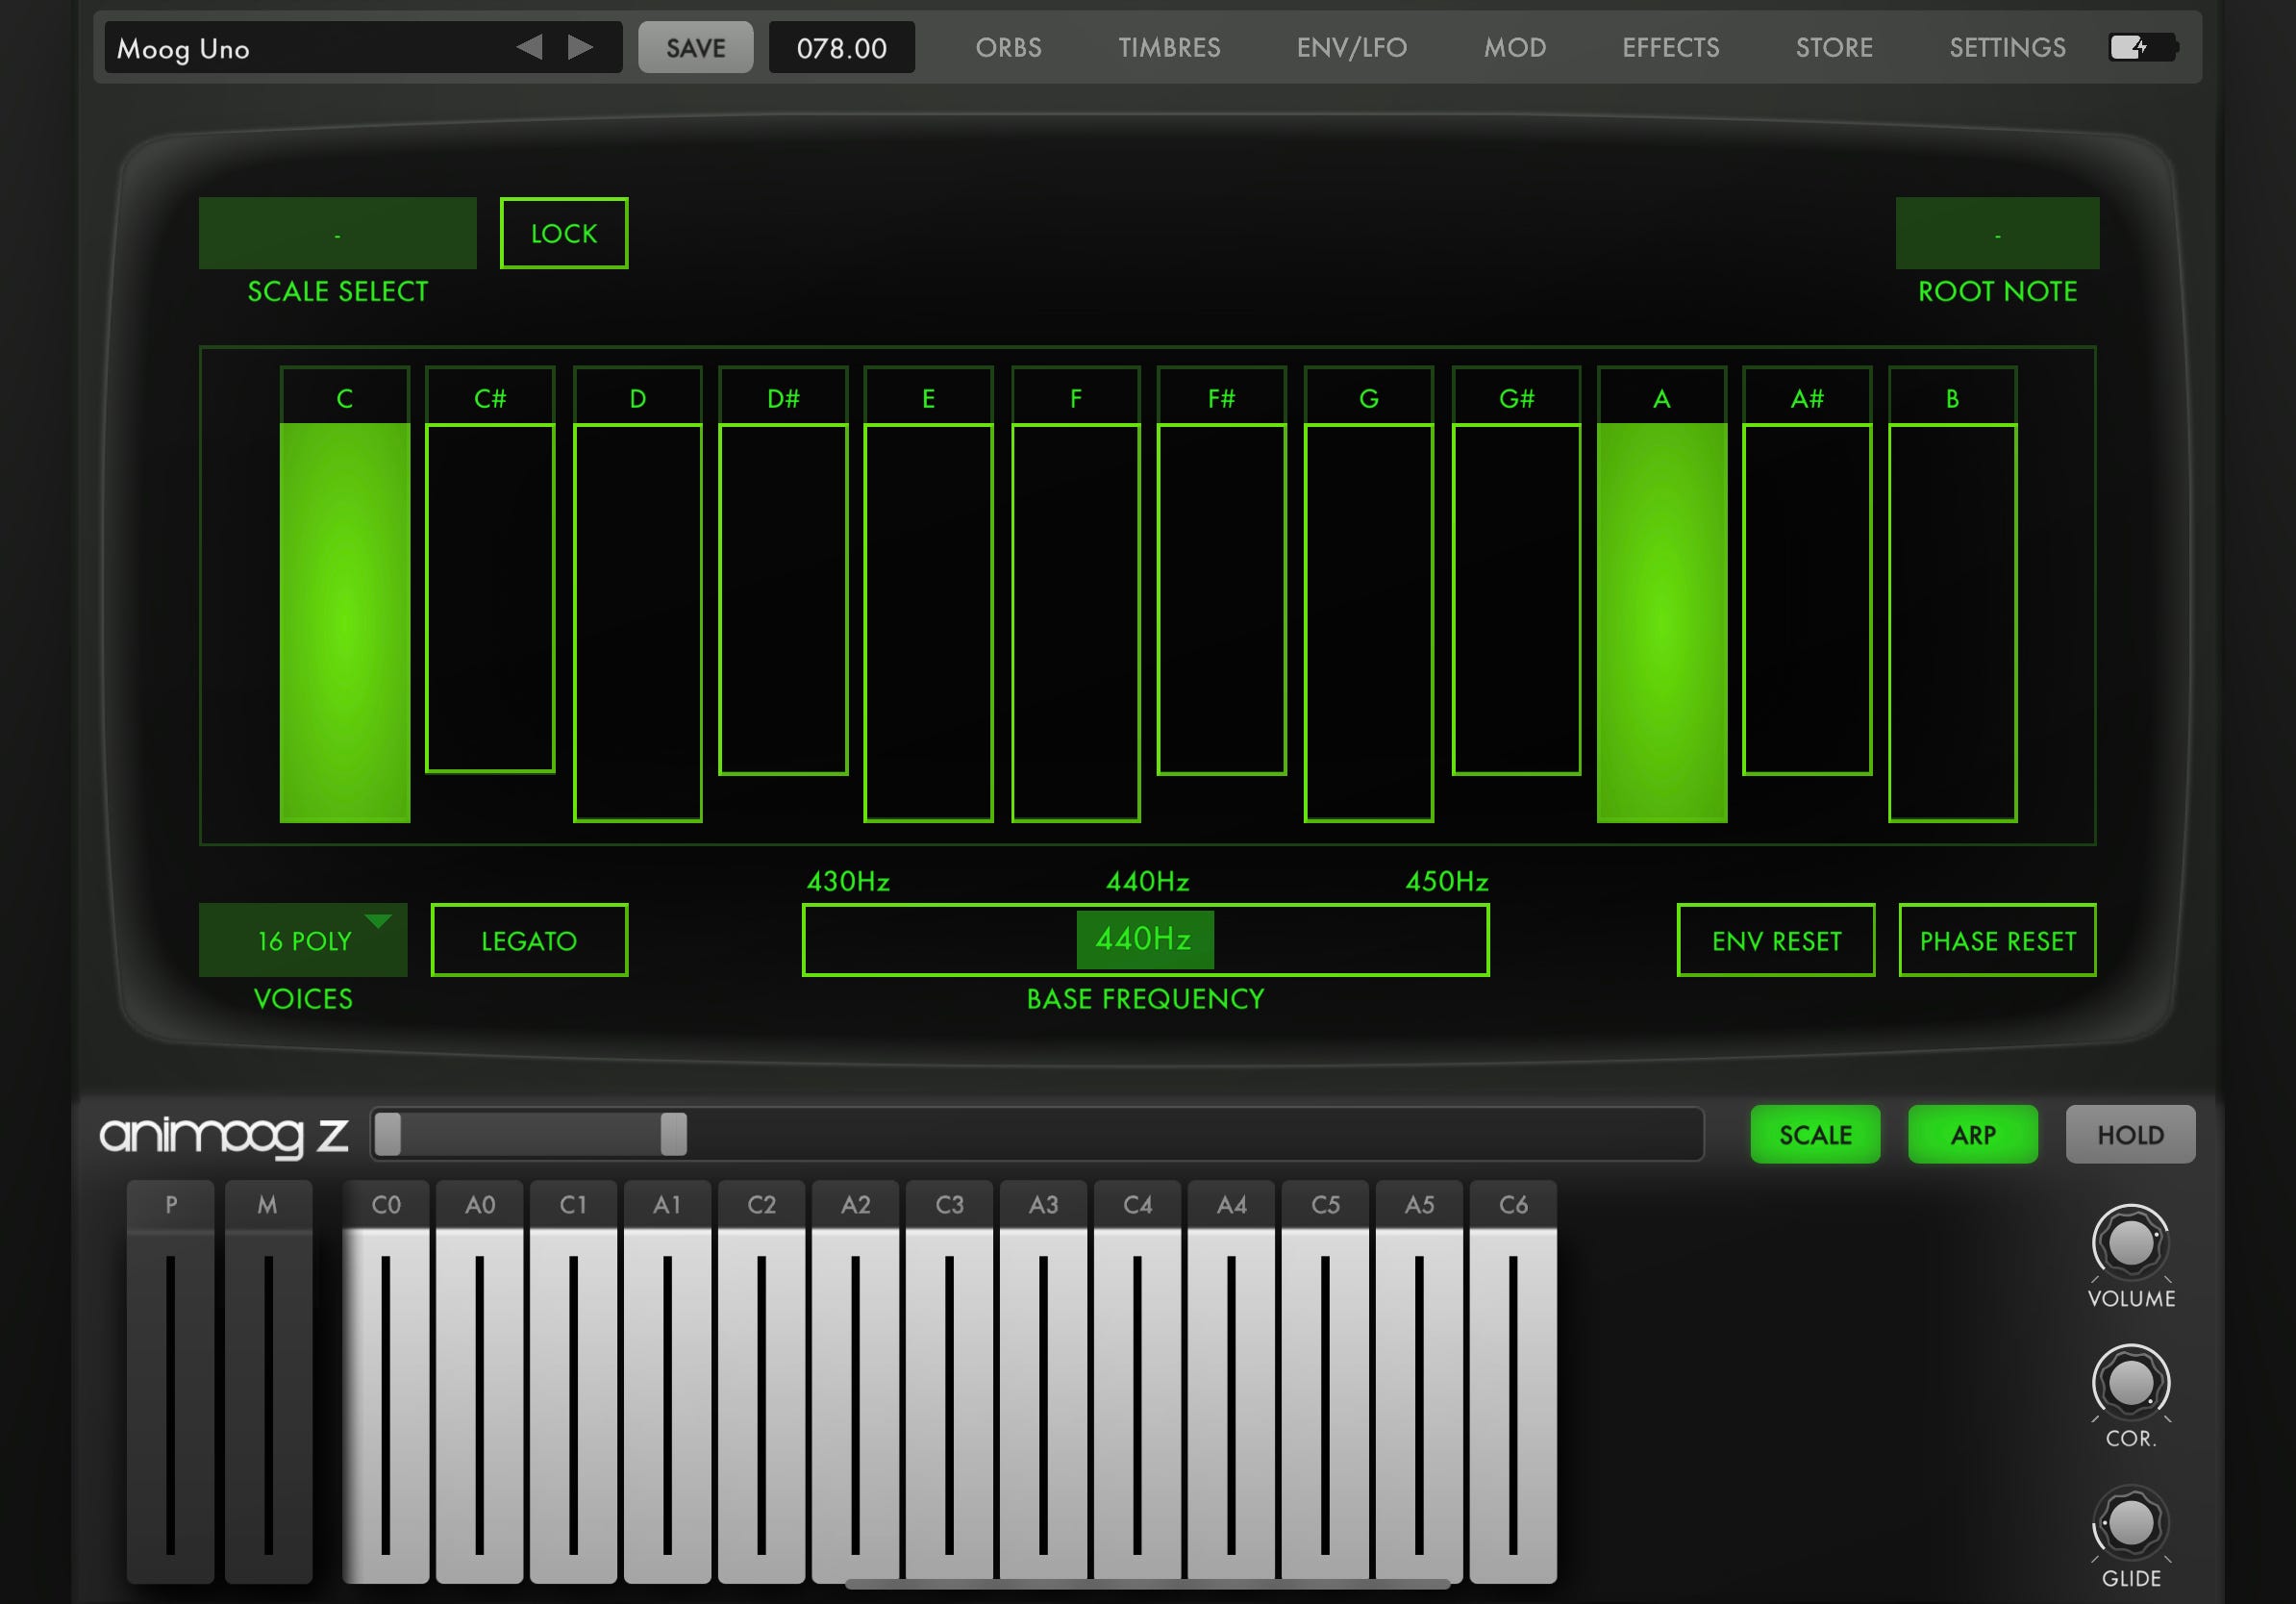Click the keyboard range slider right handle
The width and height of the screenshot is (2296, 1604).
674,1134
